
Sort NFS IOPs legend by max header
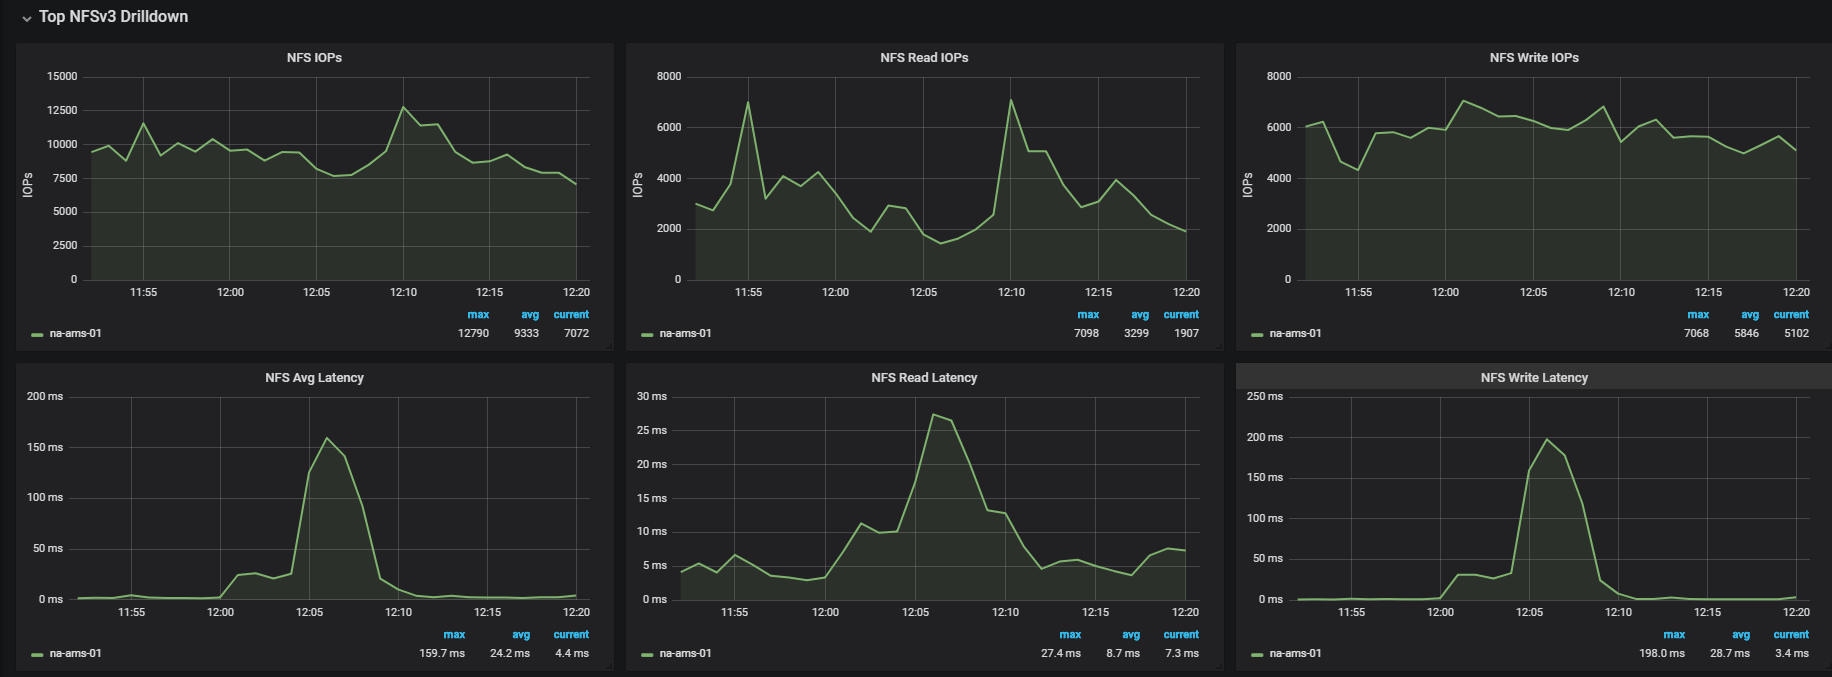coord(478,315)
